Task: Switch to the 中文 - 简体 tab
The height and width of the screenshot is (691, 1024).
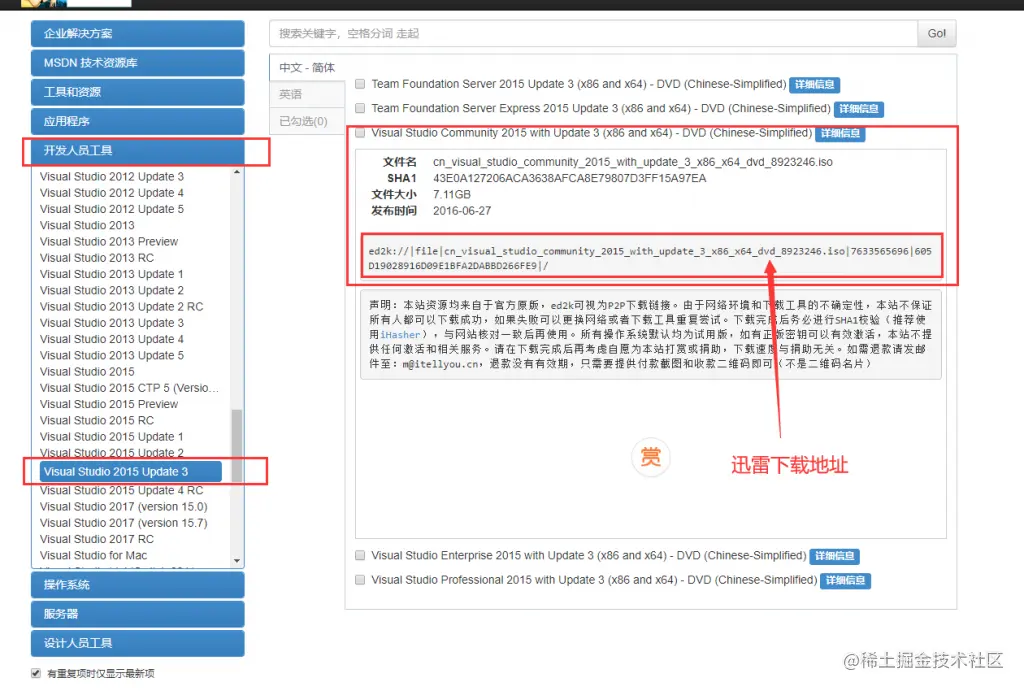Action: (x=307, y=67)
